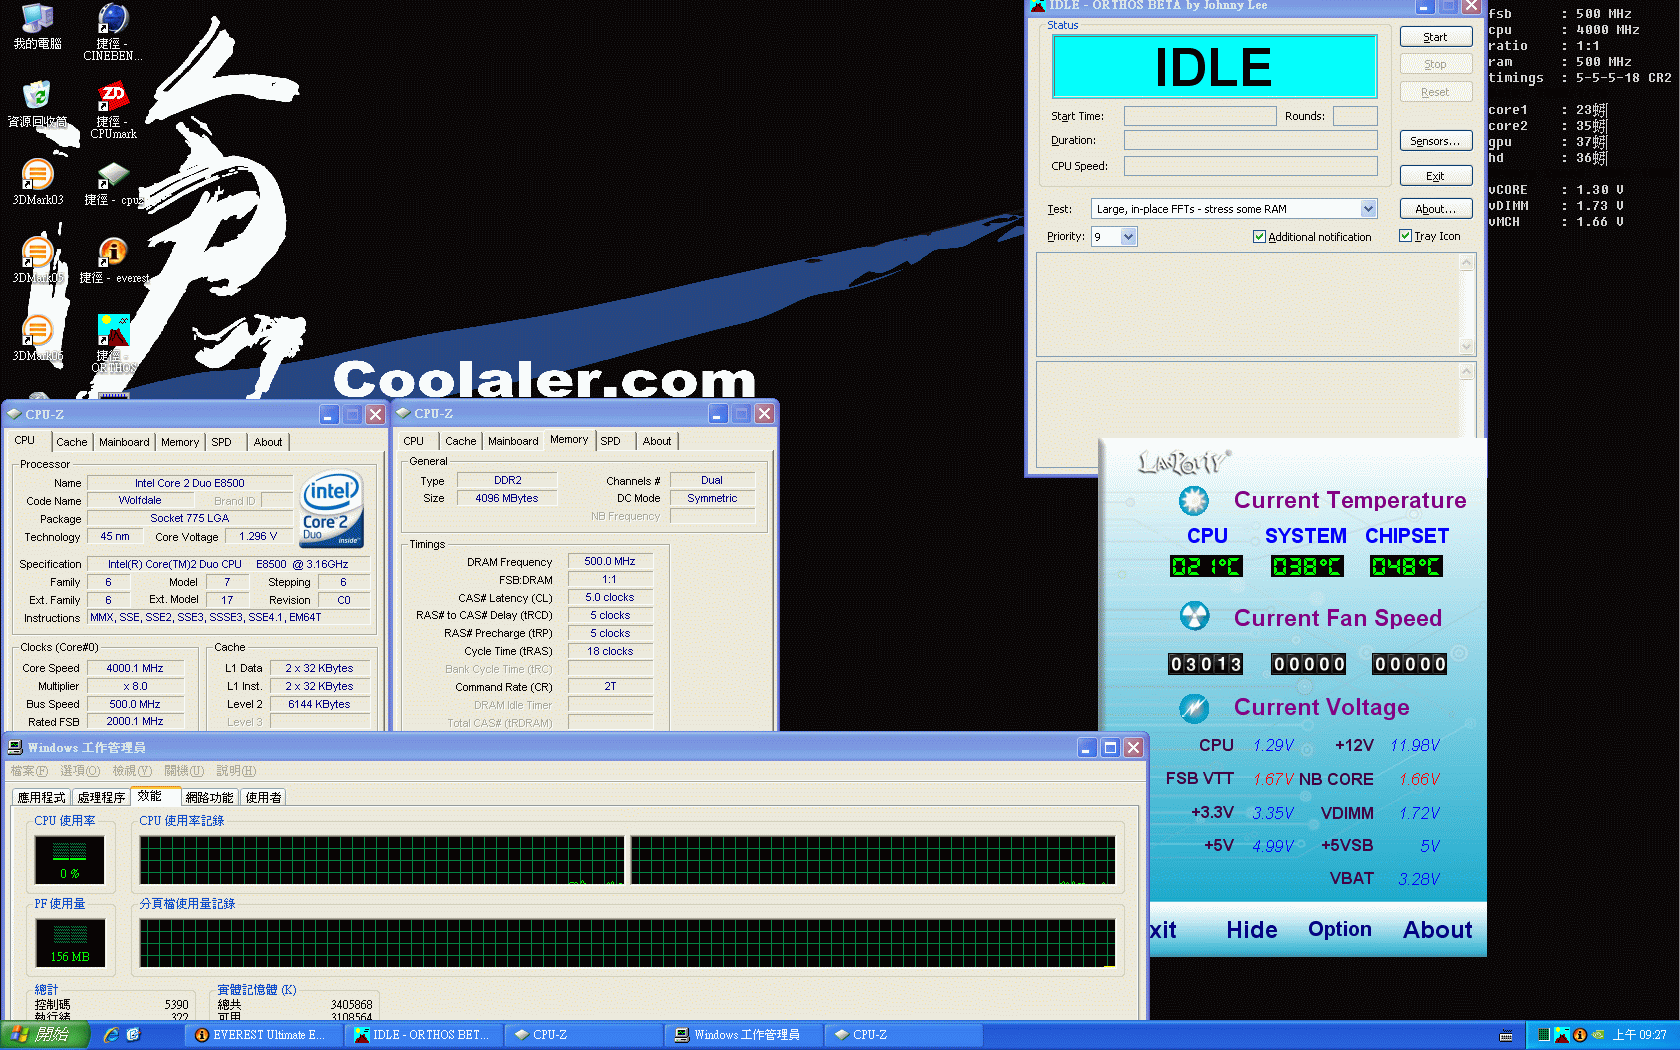Viewport: 1680px width, 1050px height.
Task: Click the green CPU usage tray icon
Action: point(1544,1035)
